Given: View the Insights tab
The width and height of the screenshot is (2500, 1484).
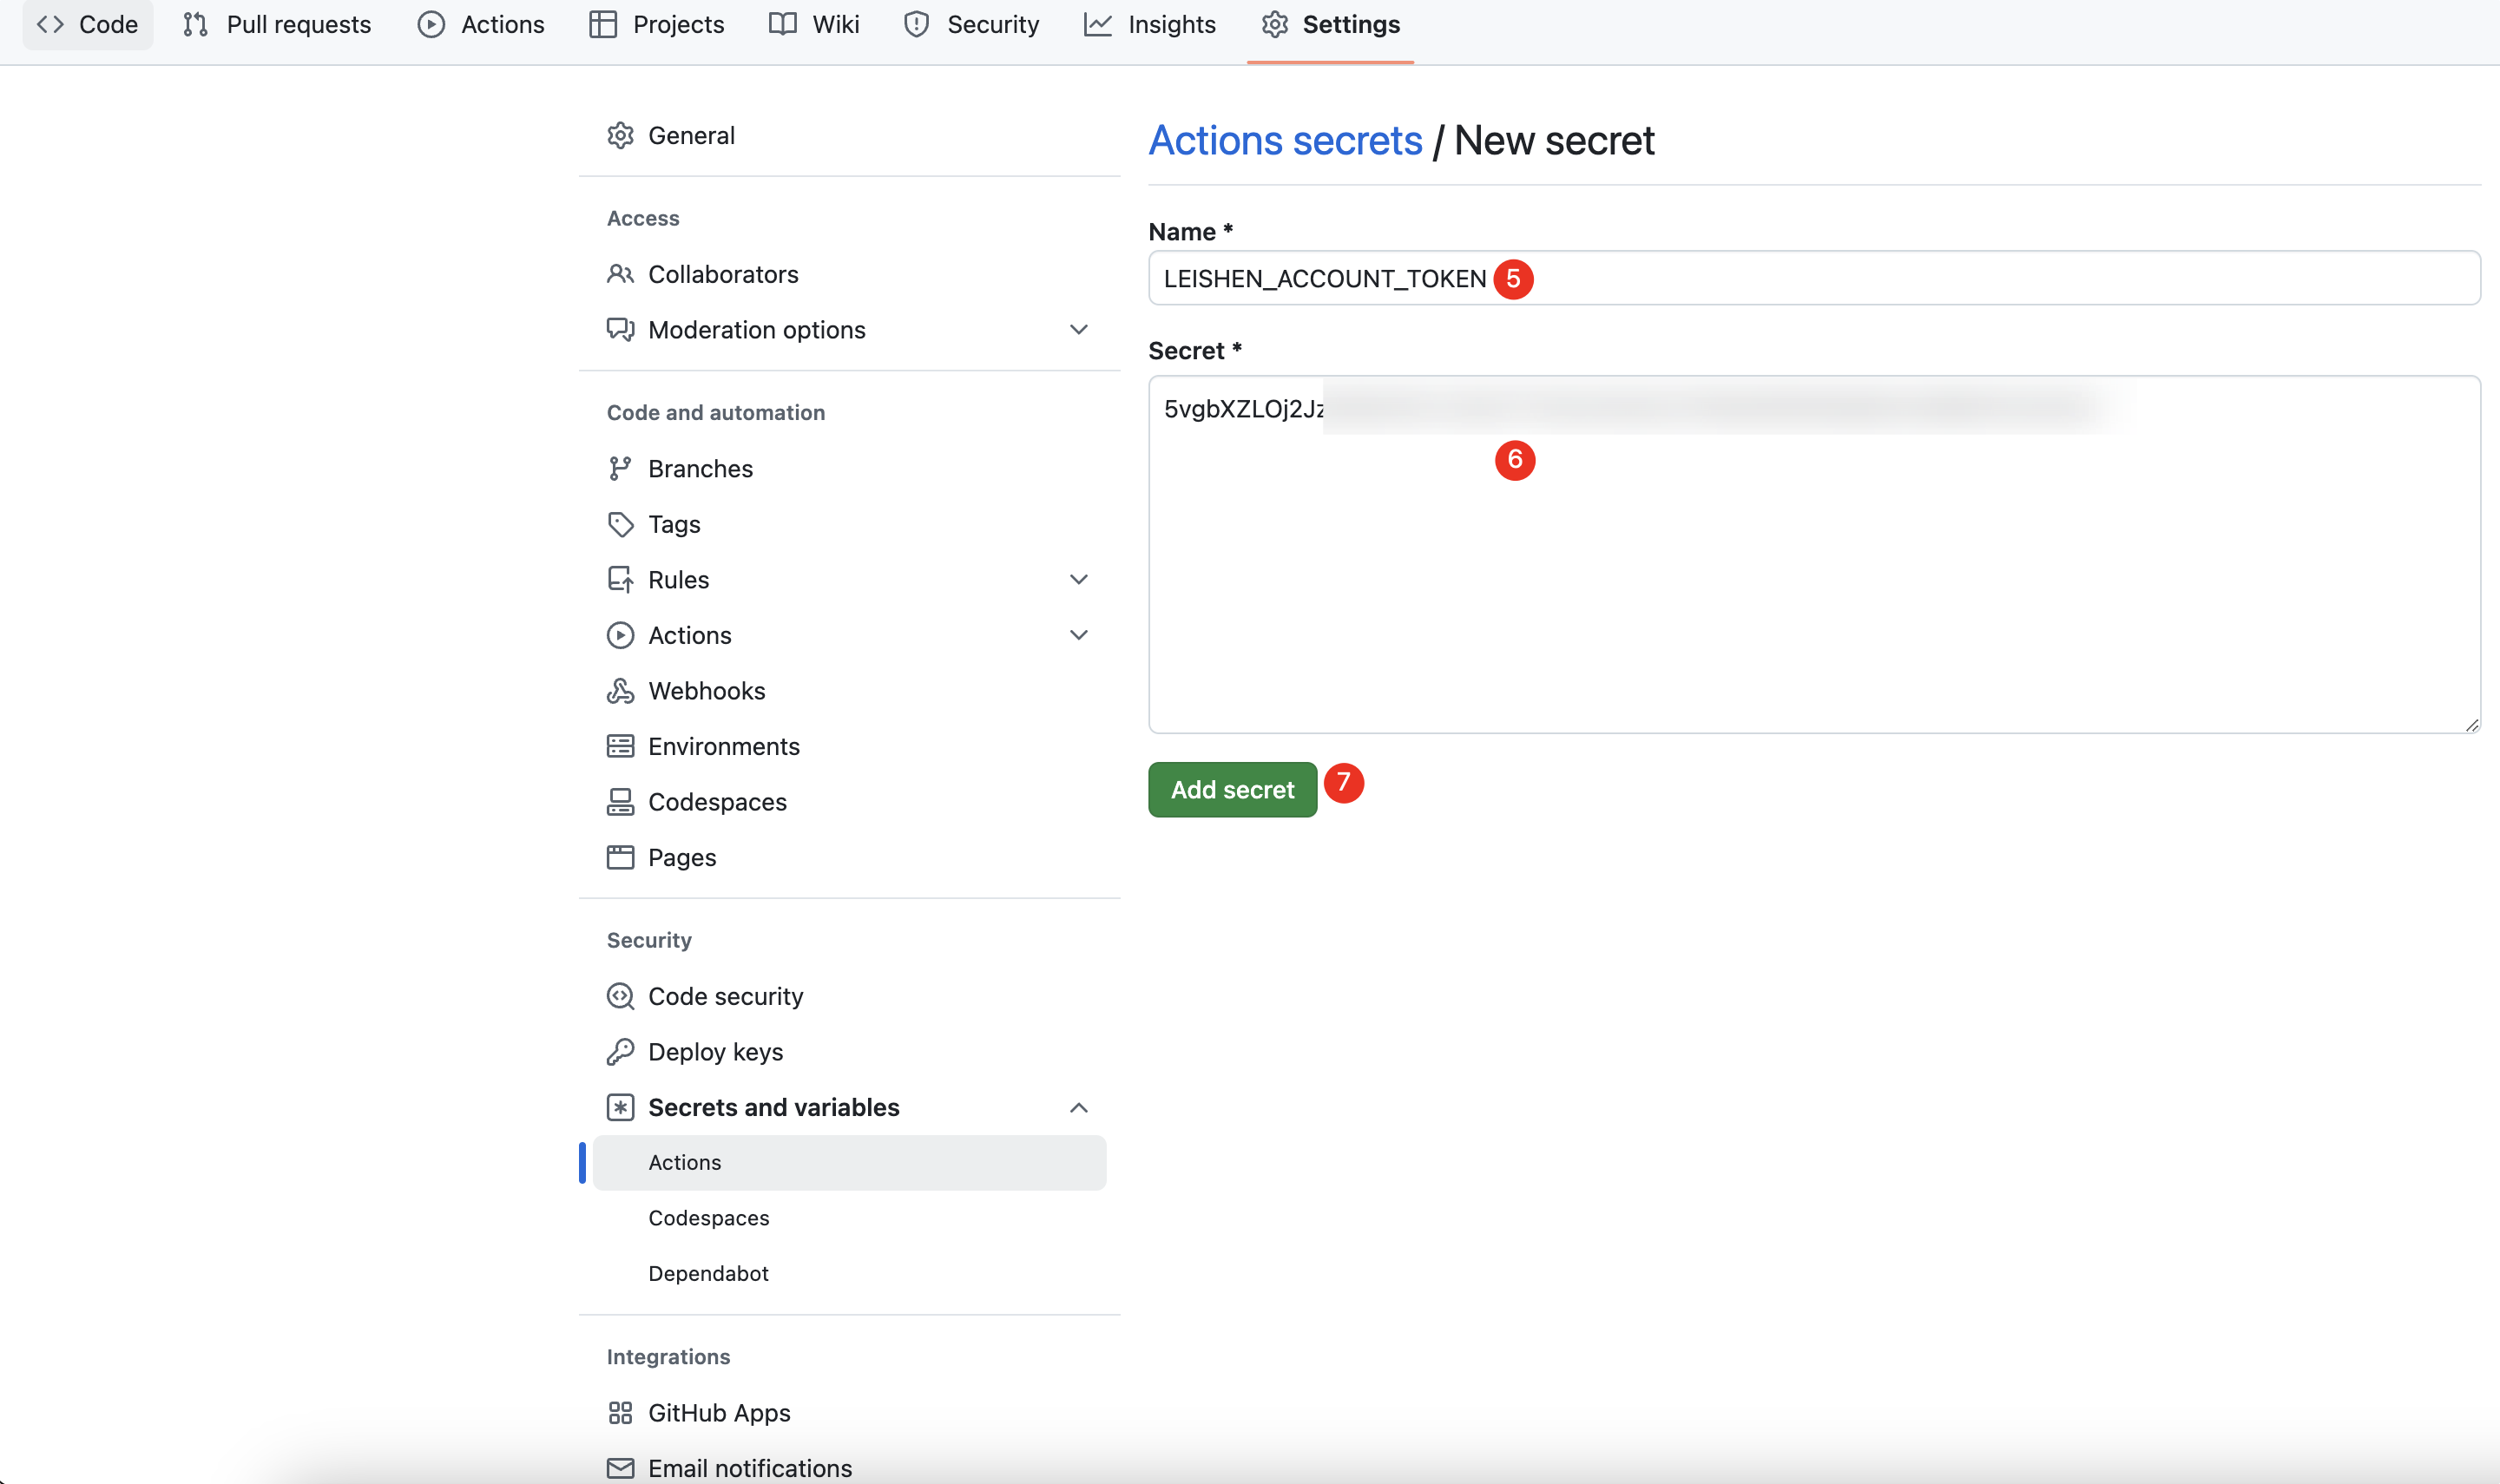Looking at the screenshot, I should pyautogui.click(x=1150, y=24).
